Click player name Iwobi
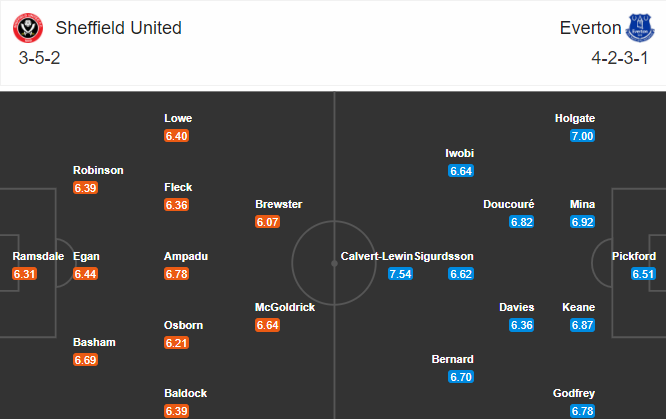The height and width of the screenshot is (419, 666). click(460, 153)
